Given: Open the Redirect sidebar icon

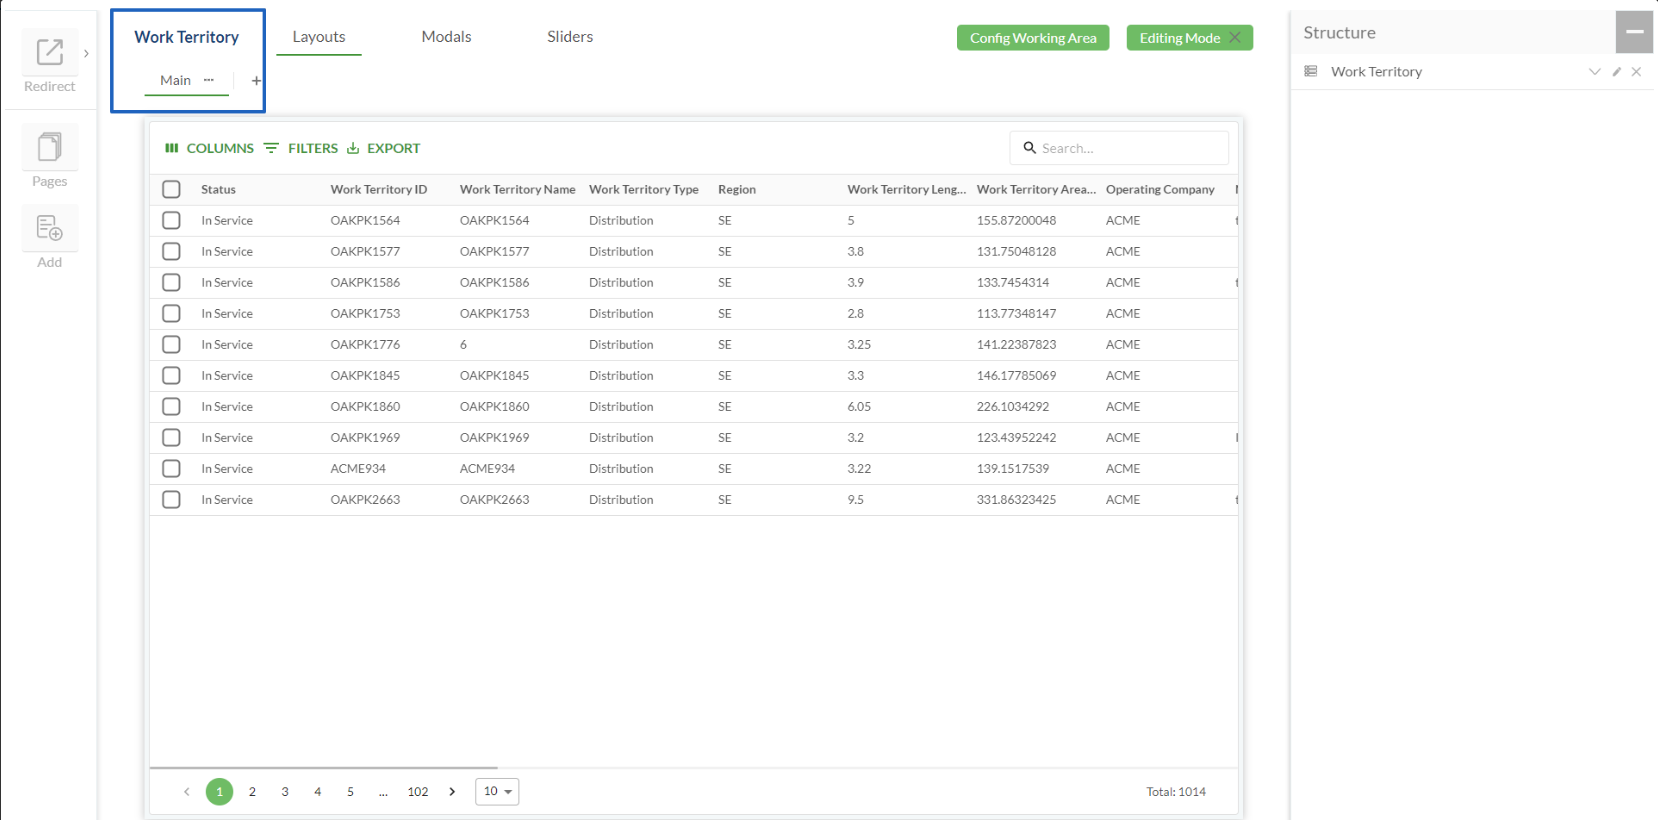Looking at the screenshot, I should 49,53.
